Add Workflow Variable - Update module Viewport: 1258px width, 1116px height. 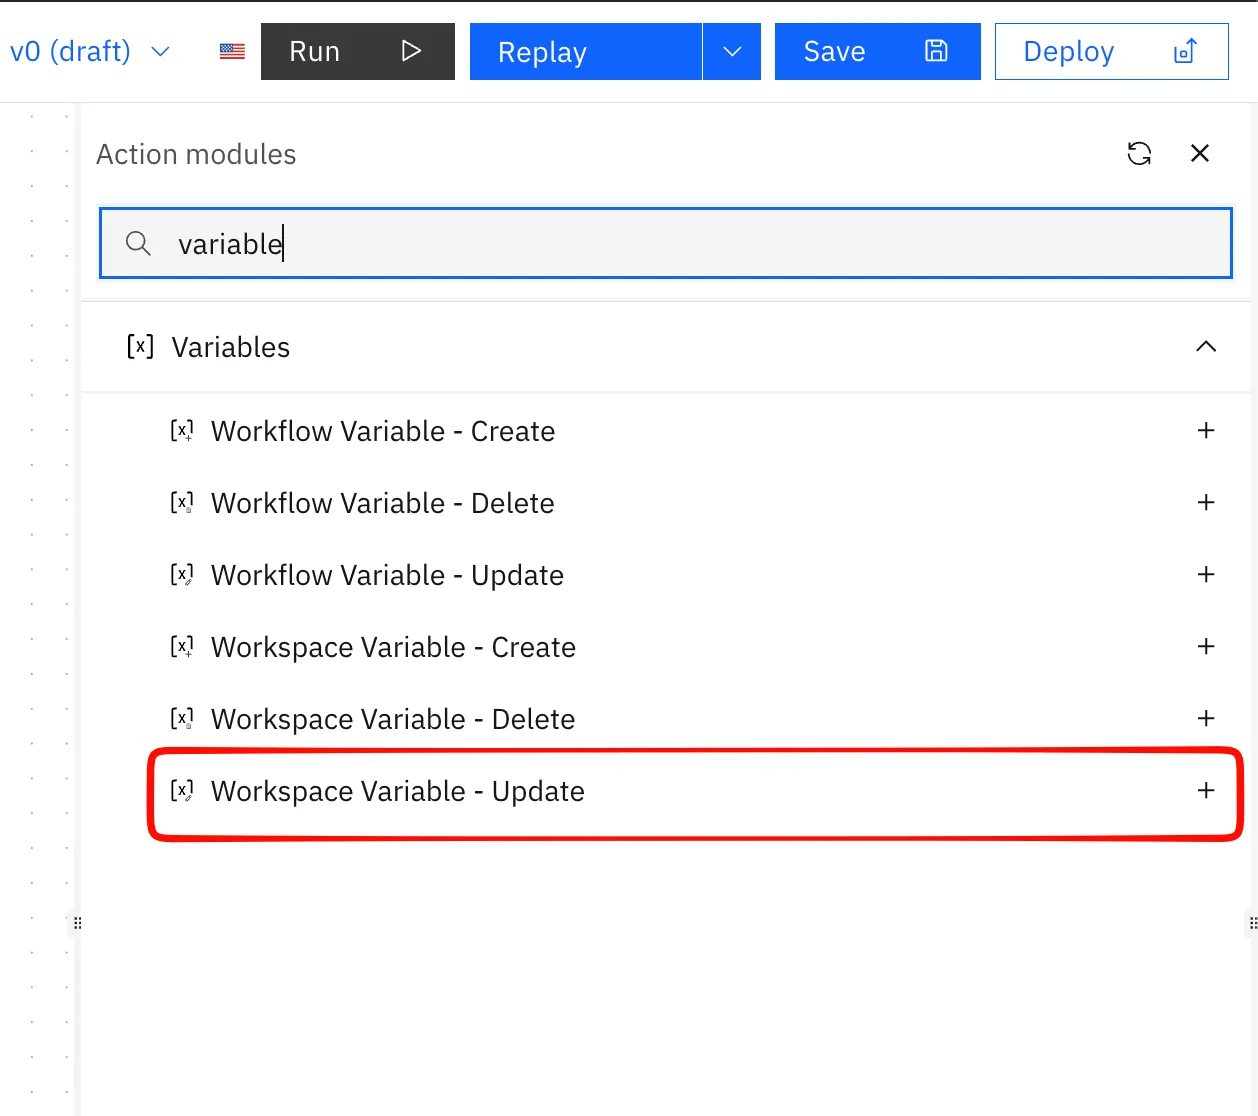(x=1206, y=574)
